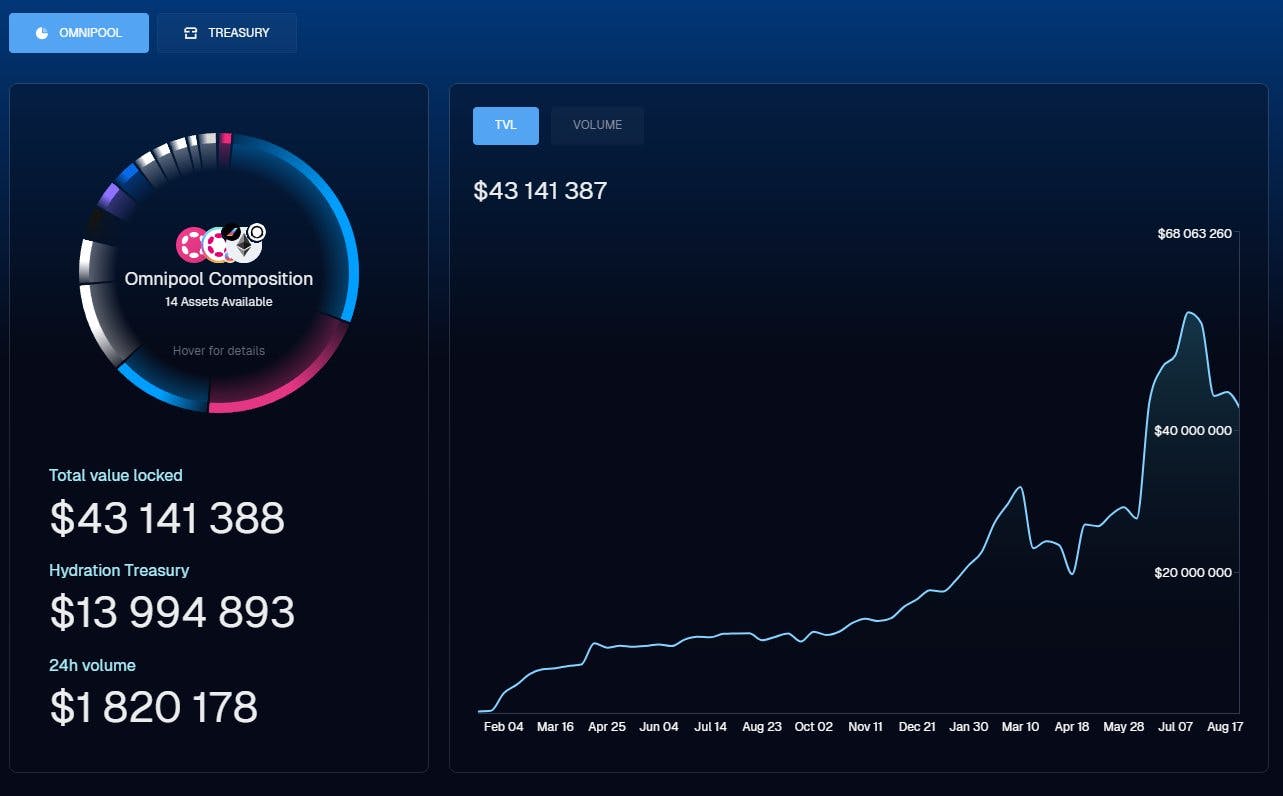Click the Feb 04 date label
This screenshot has width=1283, height=796.
[503, 727]
